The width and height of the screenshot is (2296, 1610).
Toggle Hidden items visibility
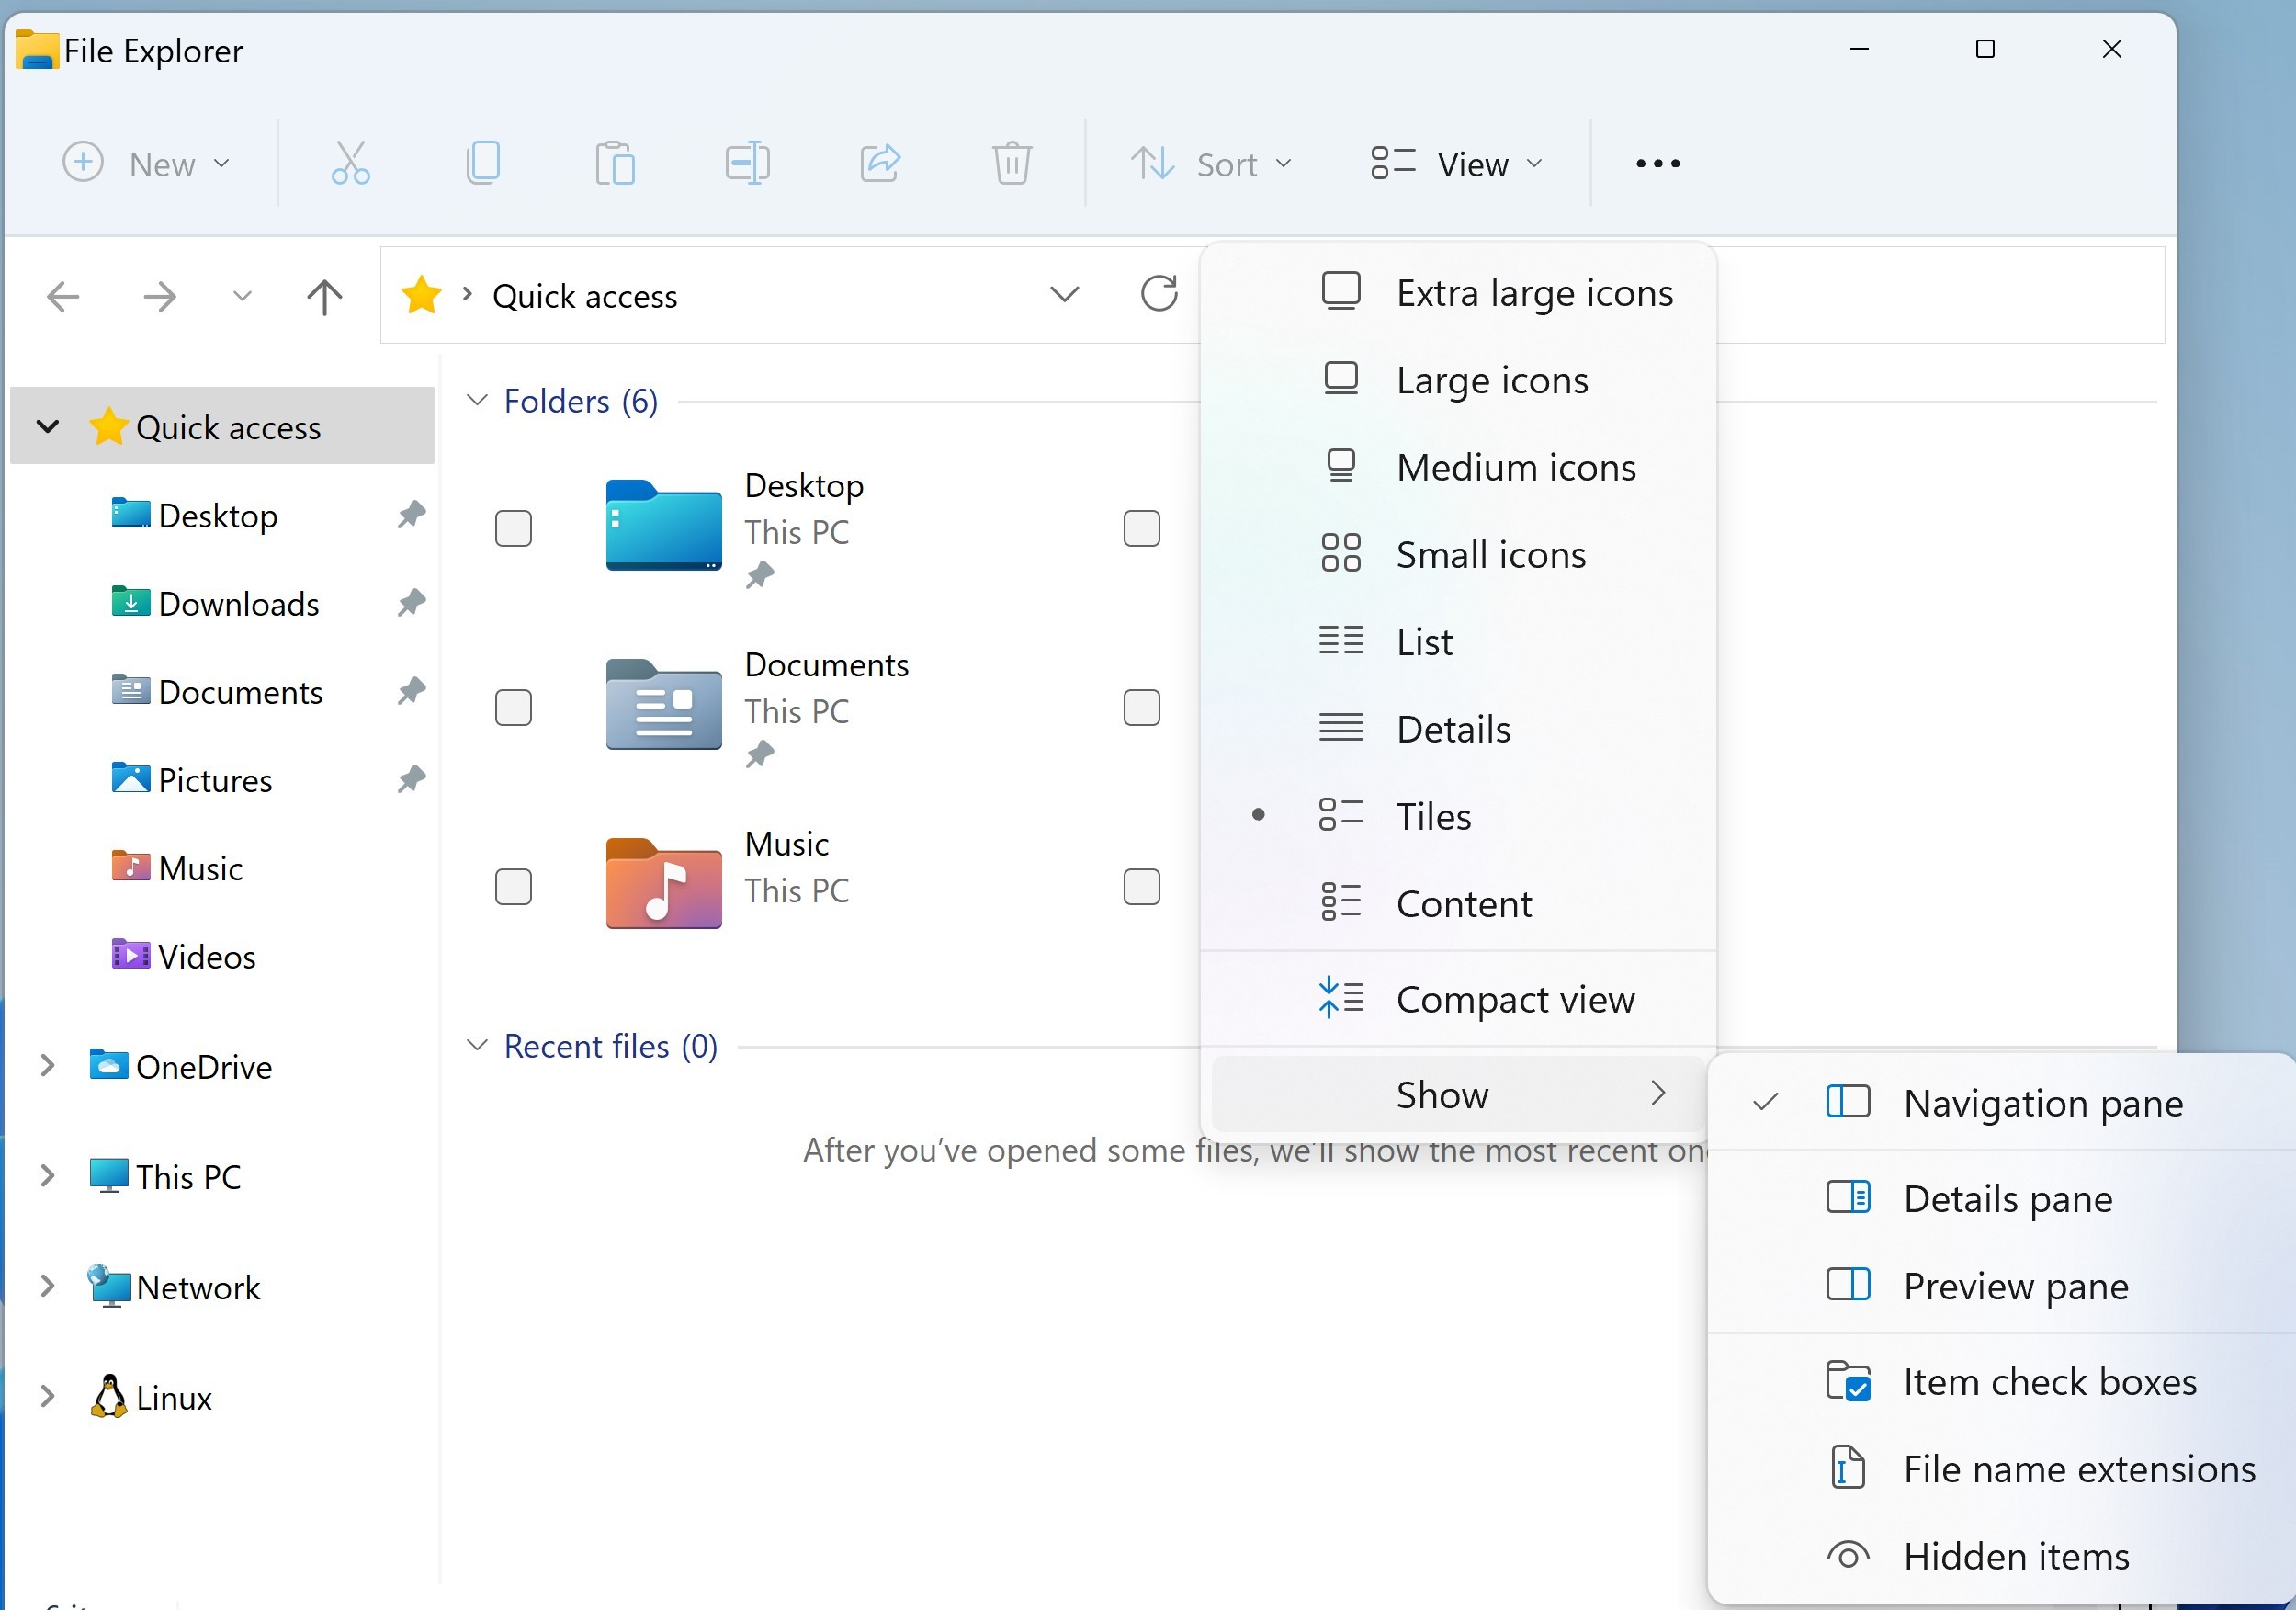(x=2015, y=1556)
